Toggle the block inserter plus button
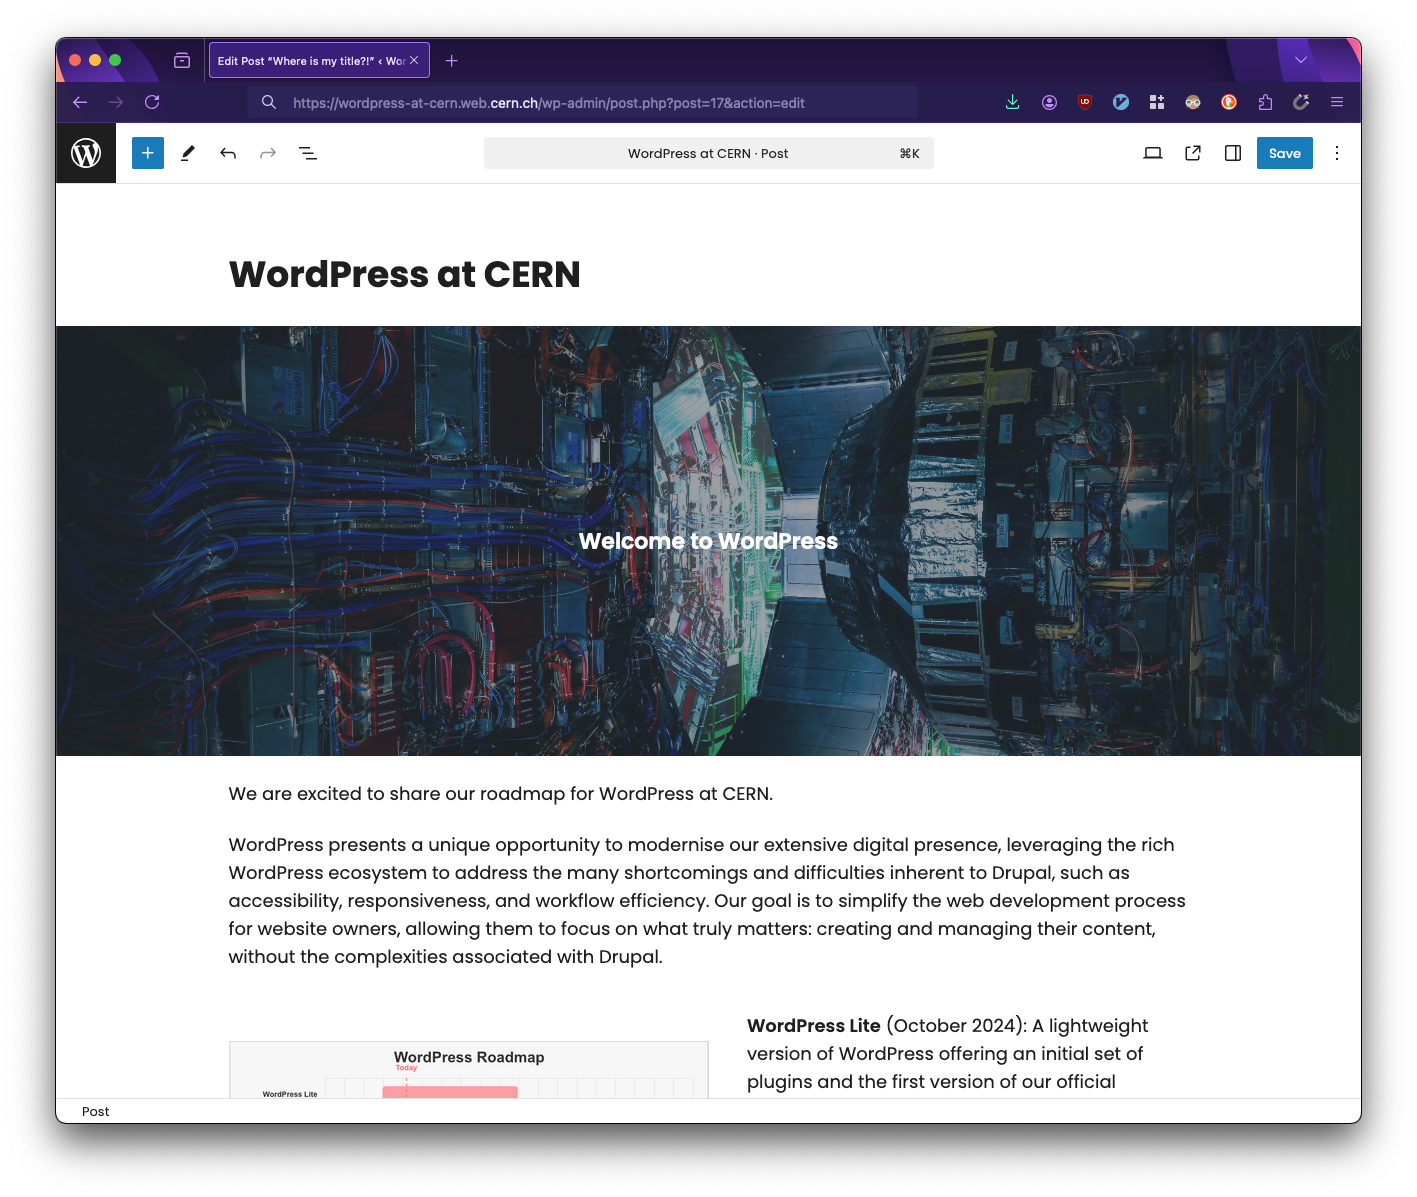Screen dimensions: 1417x1197 pyautogui.click(x=148, y=153)
